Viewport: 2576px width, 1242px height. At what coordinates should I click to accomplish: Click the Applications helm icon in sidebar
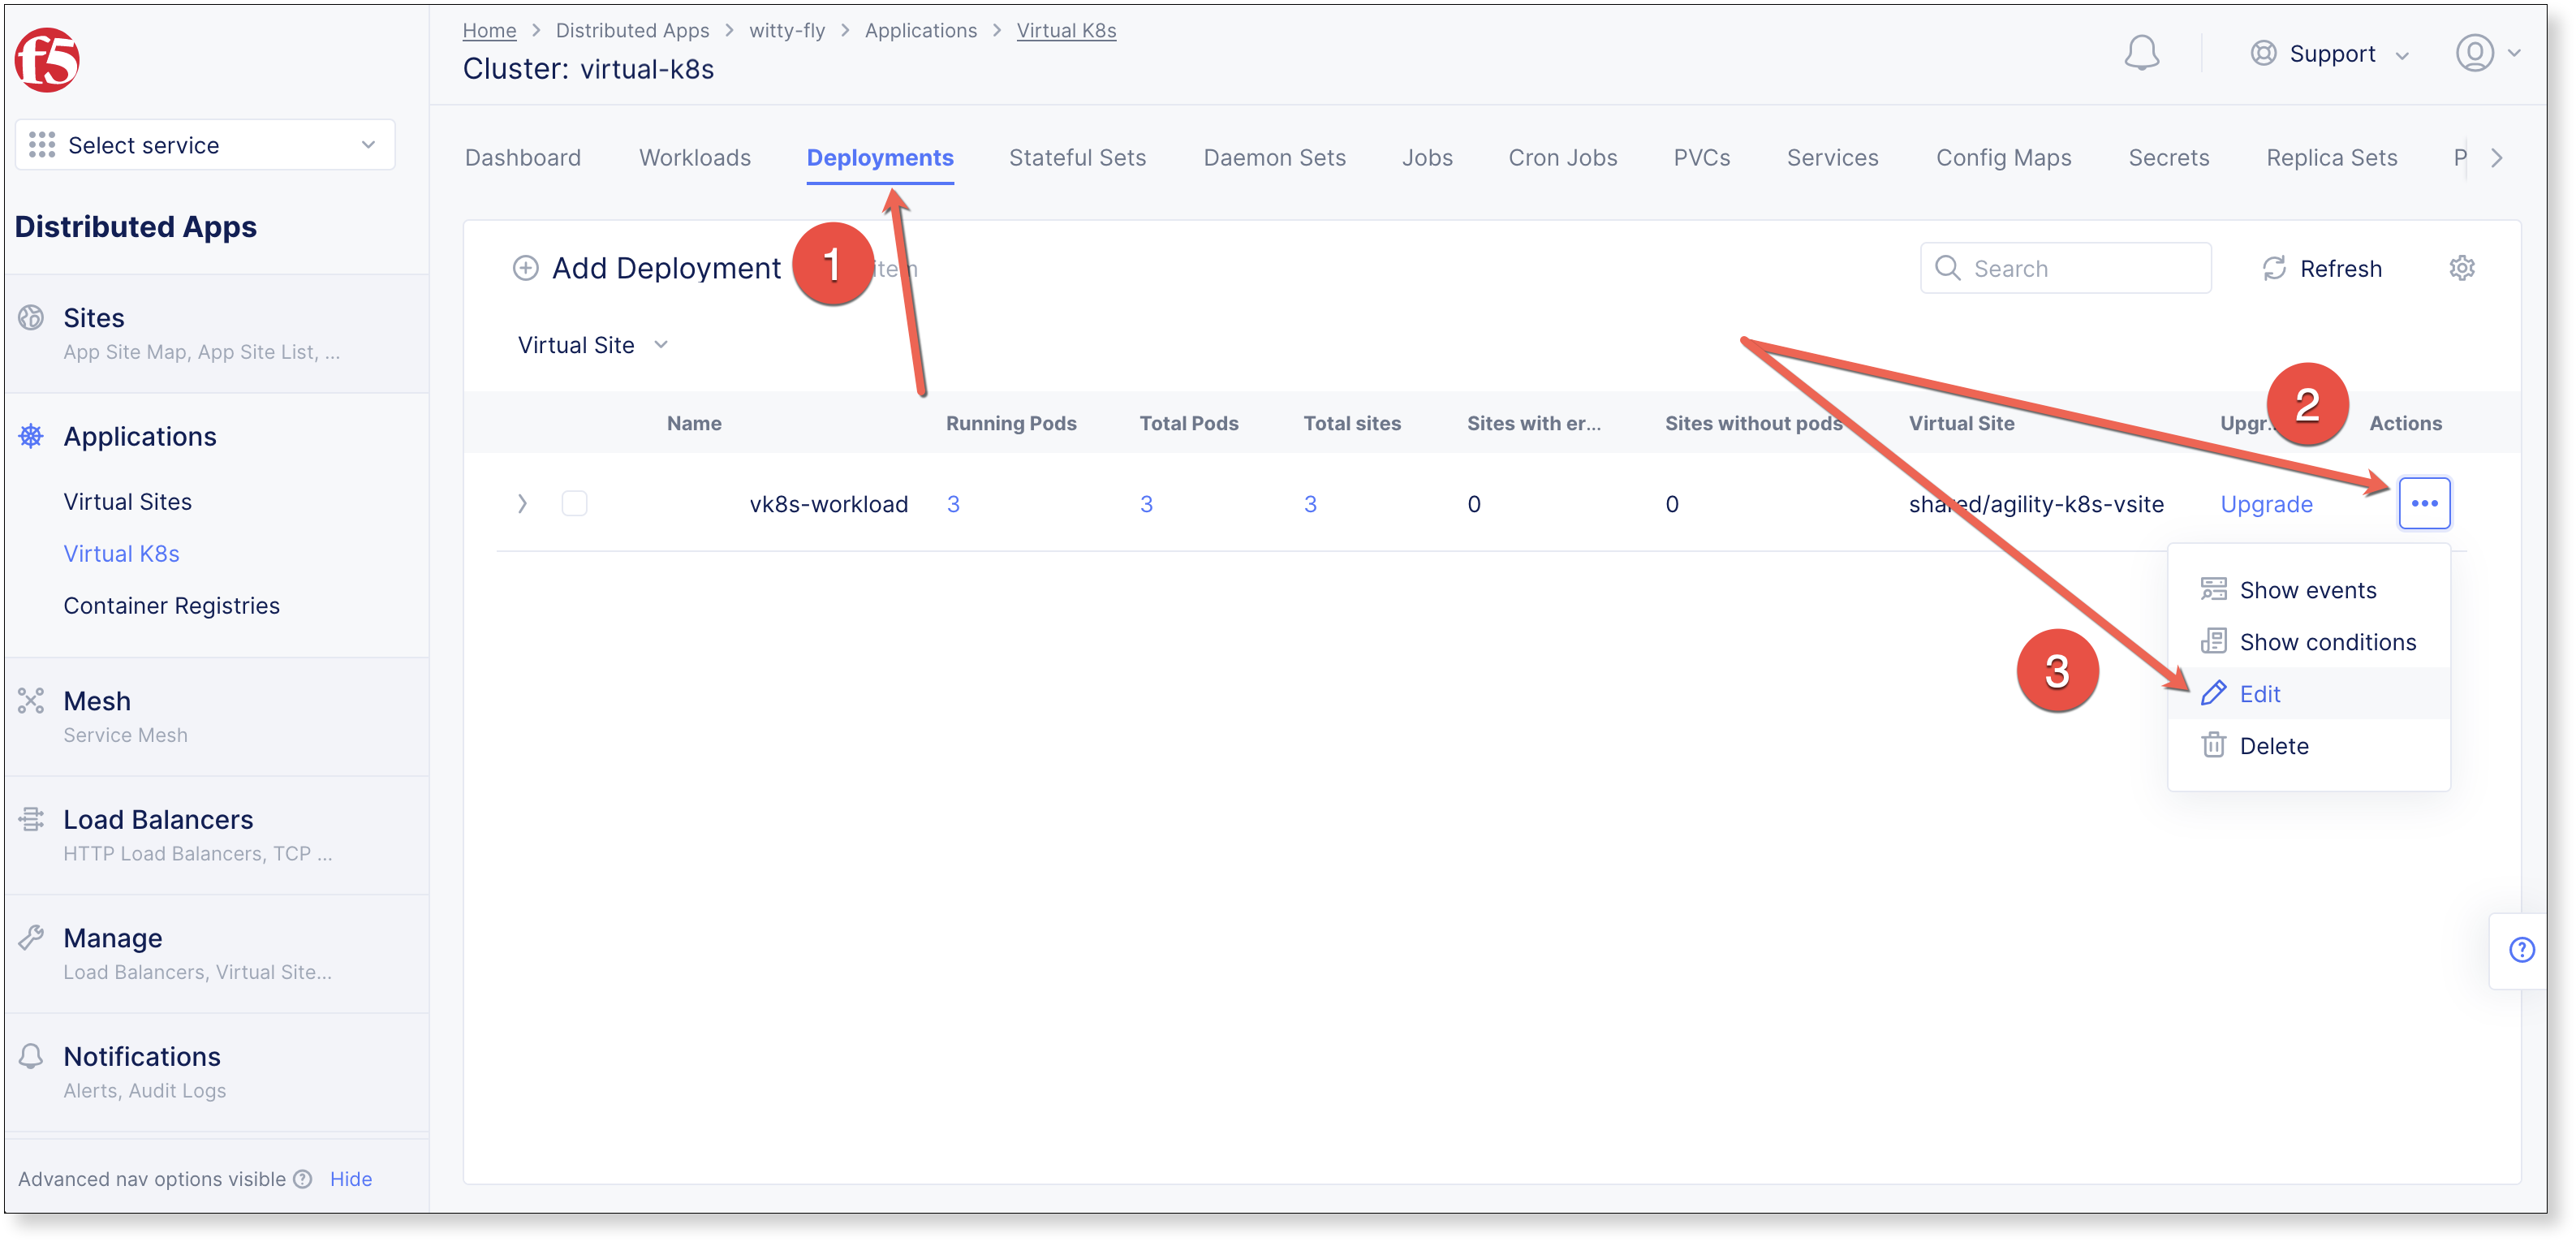coord(31,436)
